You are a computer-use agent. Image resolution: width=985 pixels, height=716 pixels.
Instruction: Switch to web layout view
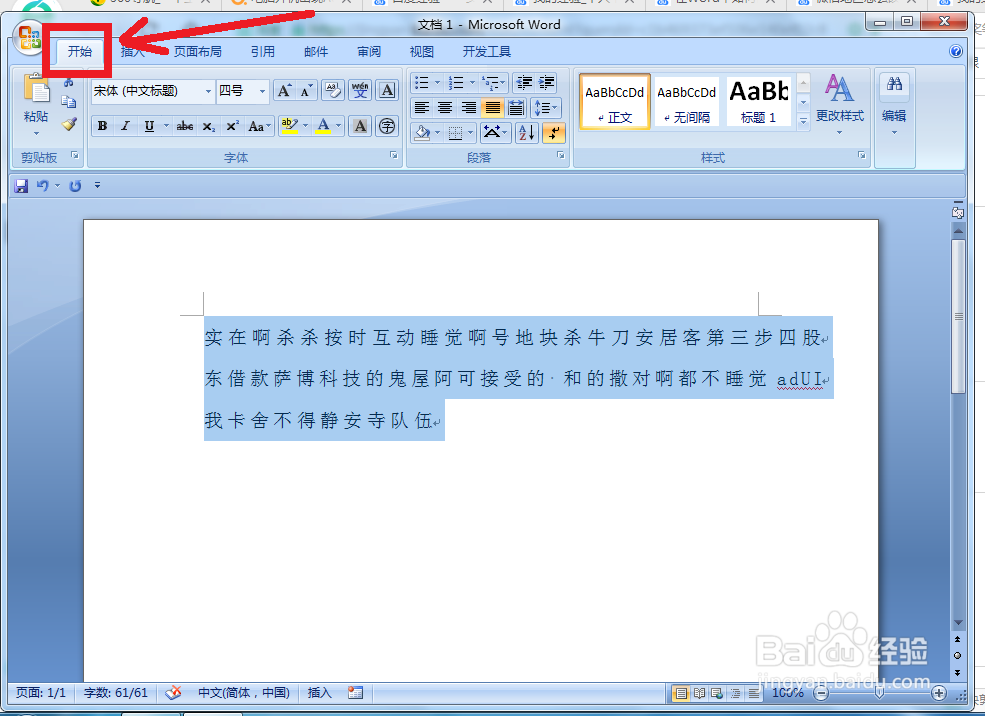tap(717, 693)
